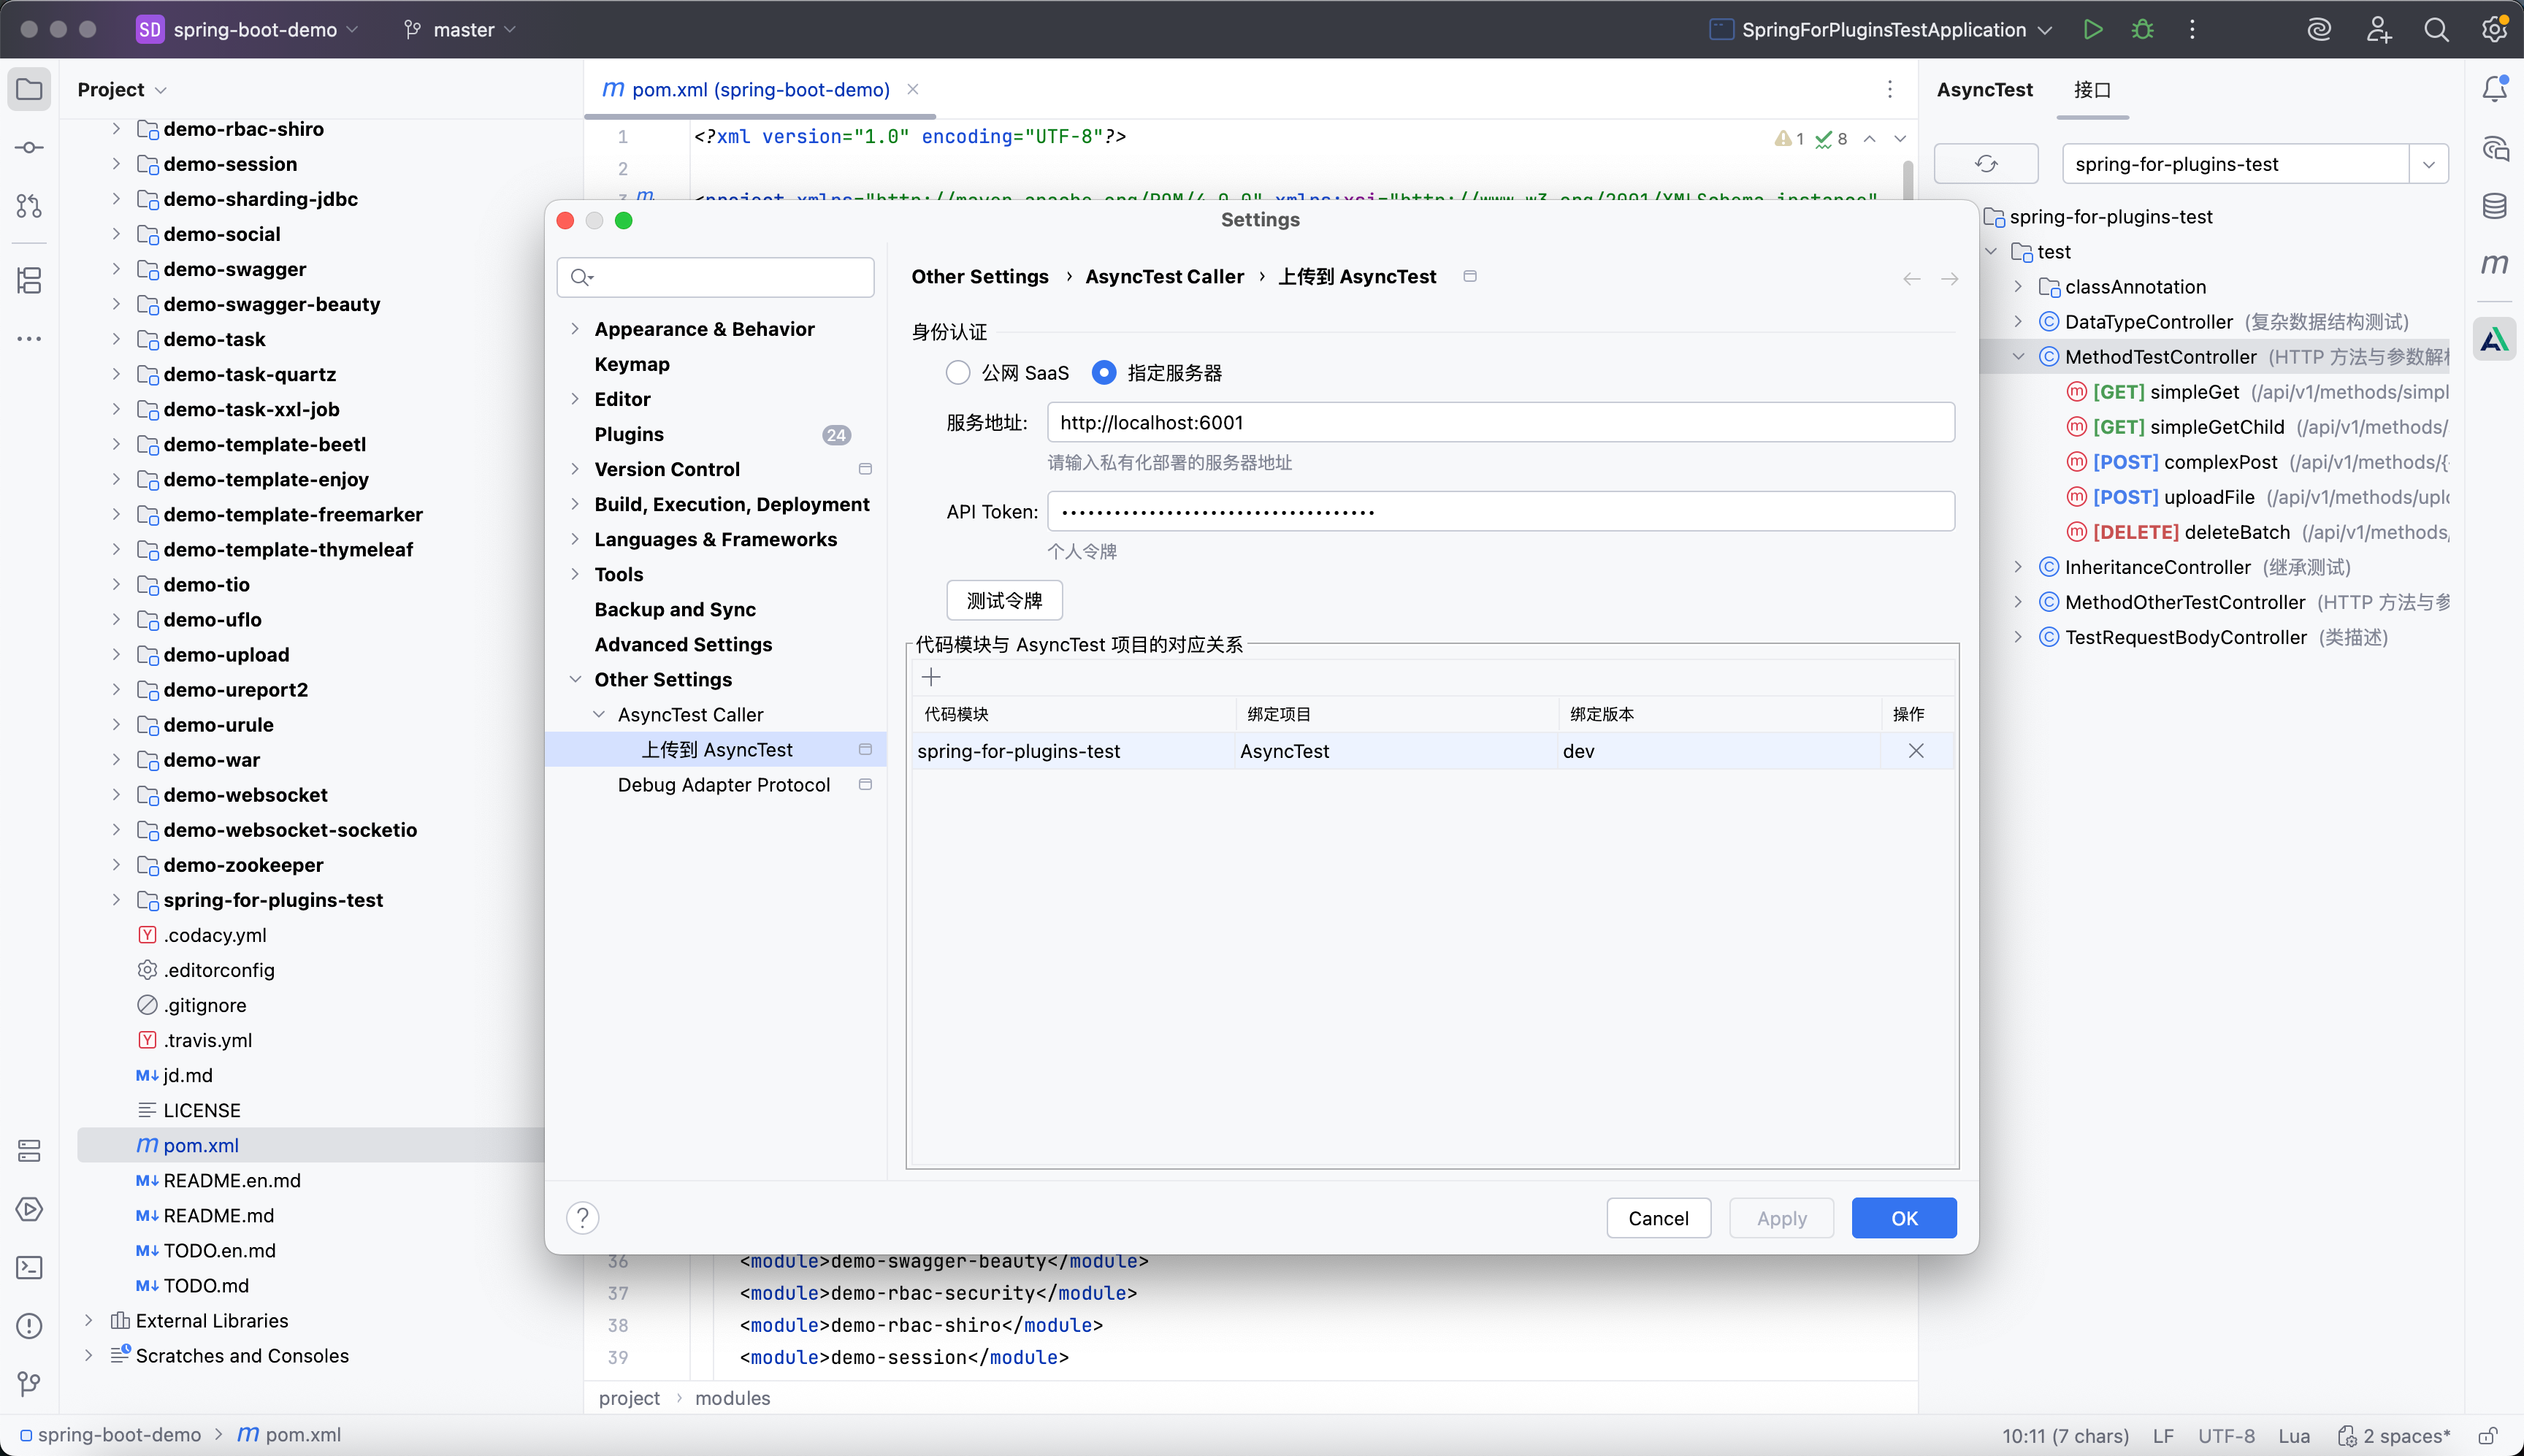Image resolution: width=2524 pixels, height=1456 pixels.
Task: Switch to the 接口 tab
Action: click(2092, 90)
